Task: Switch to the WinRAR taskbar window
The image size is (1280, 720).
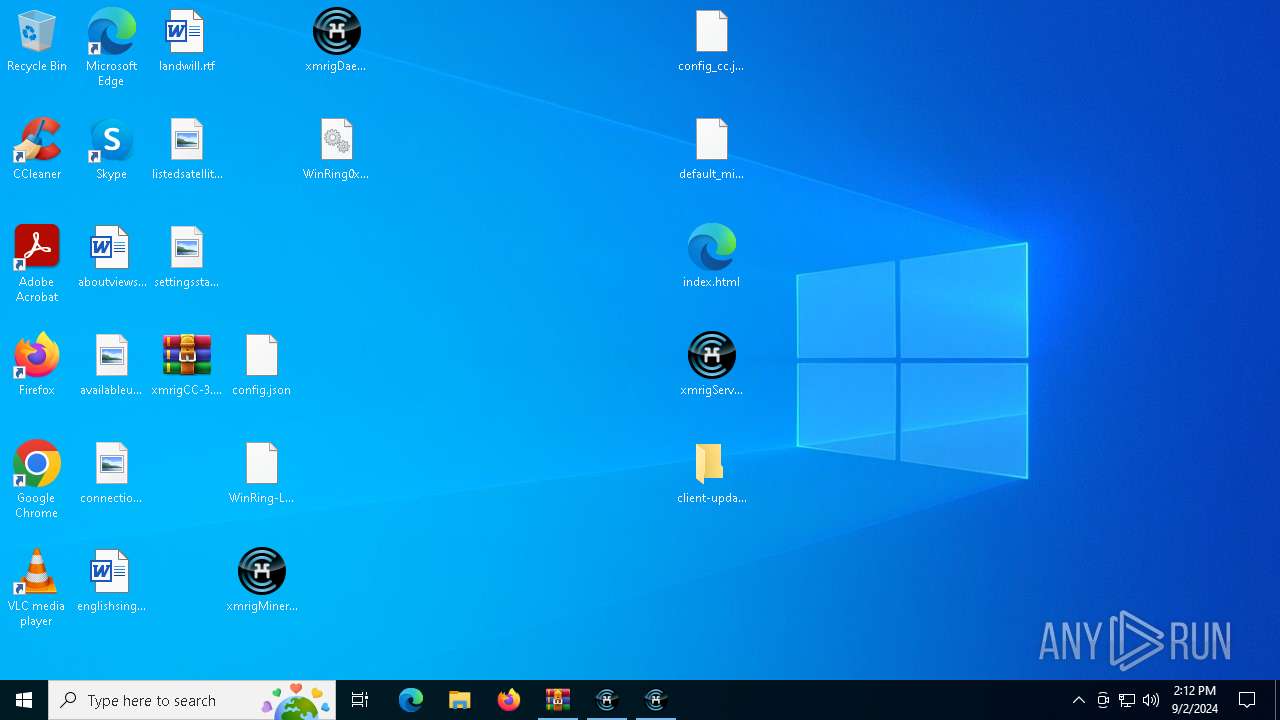Action: click(558, 700)
